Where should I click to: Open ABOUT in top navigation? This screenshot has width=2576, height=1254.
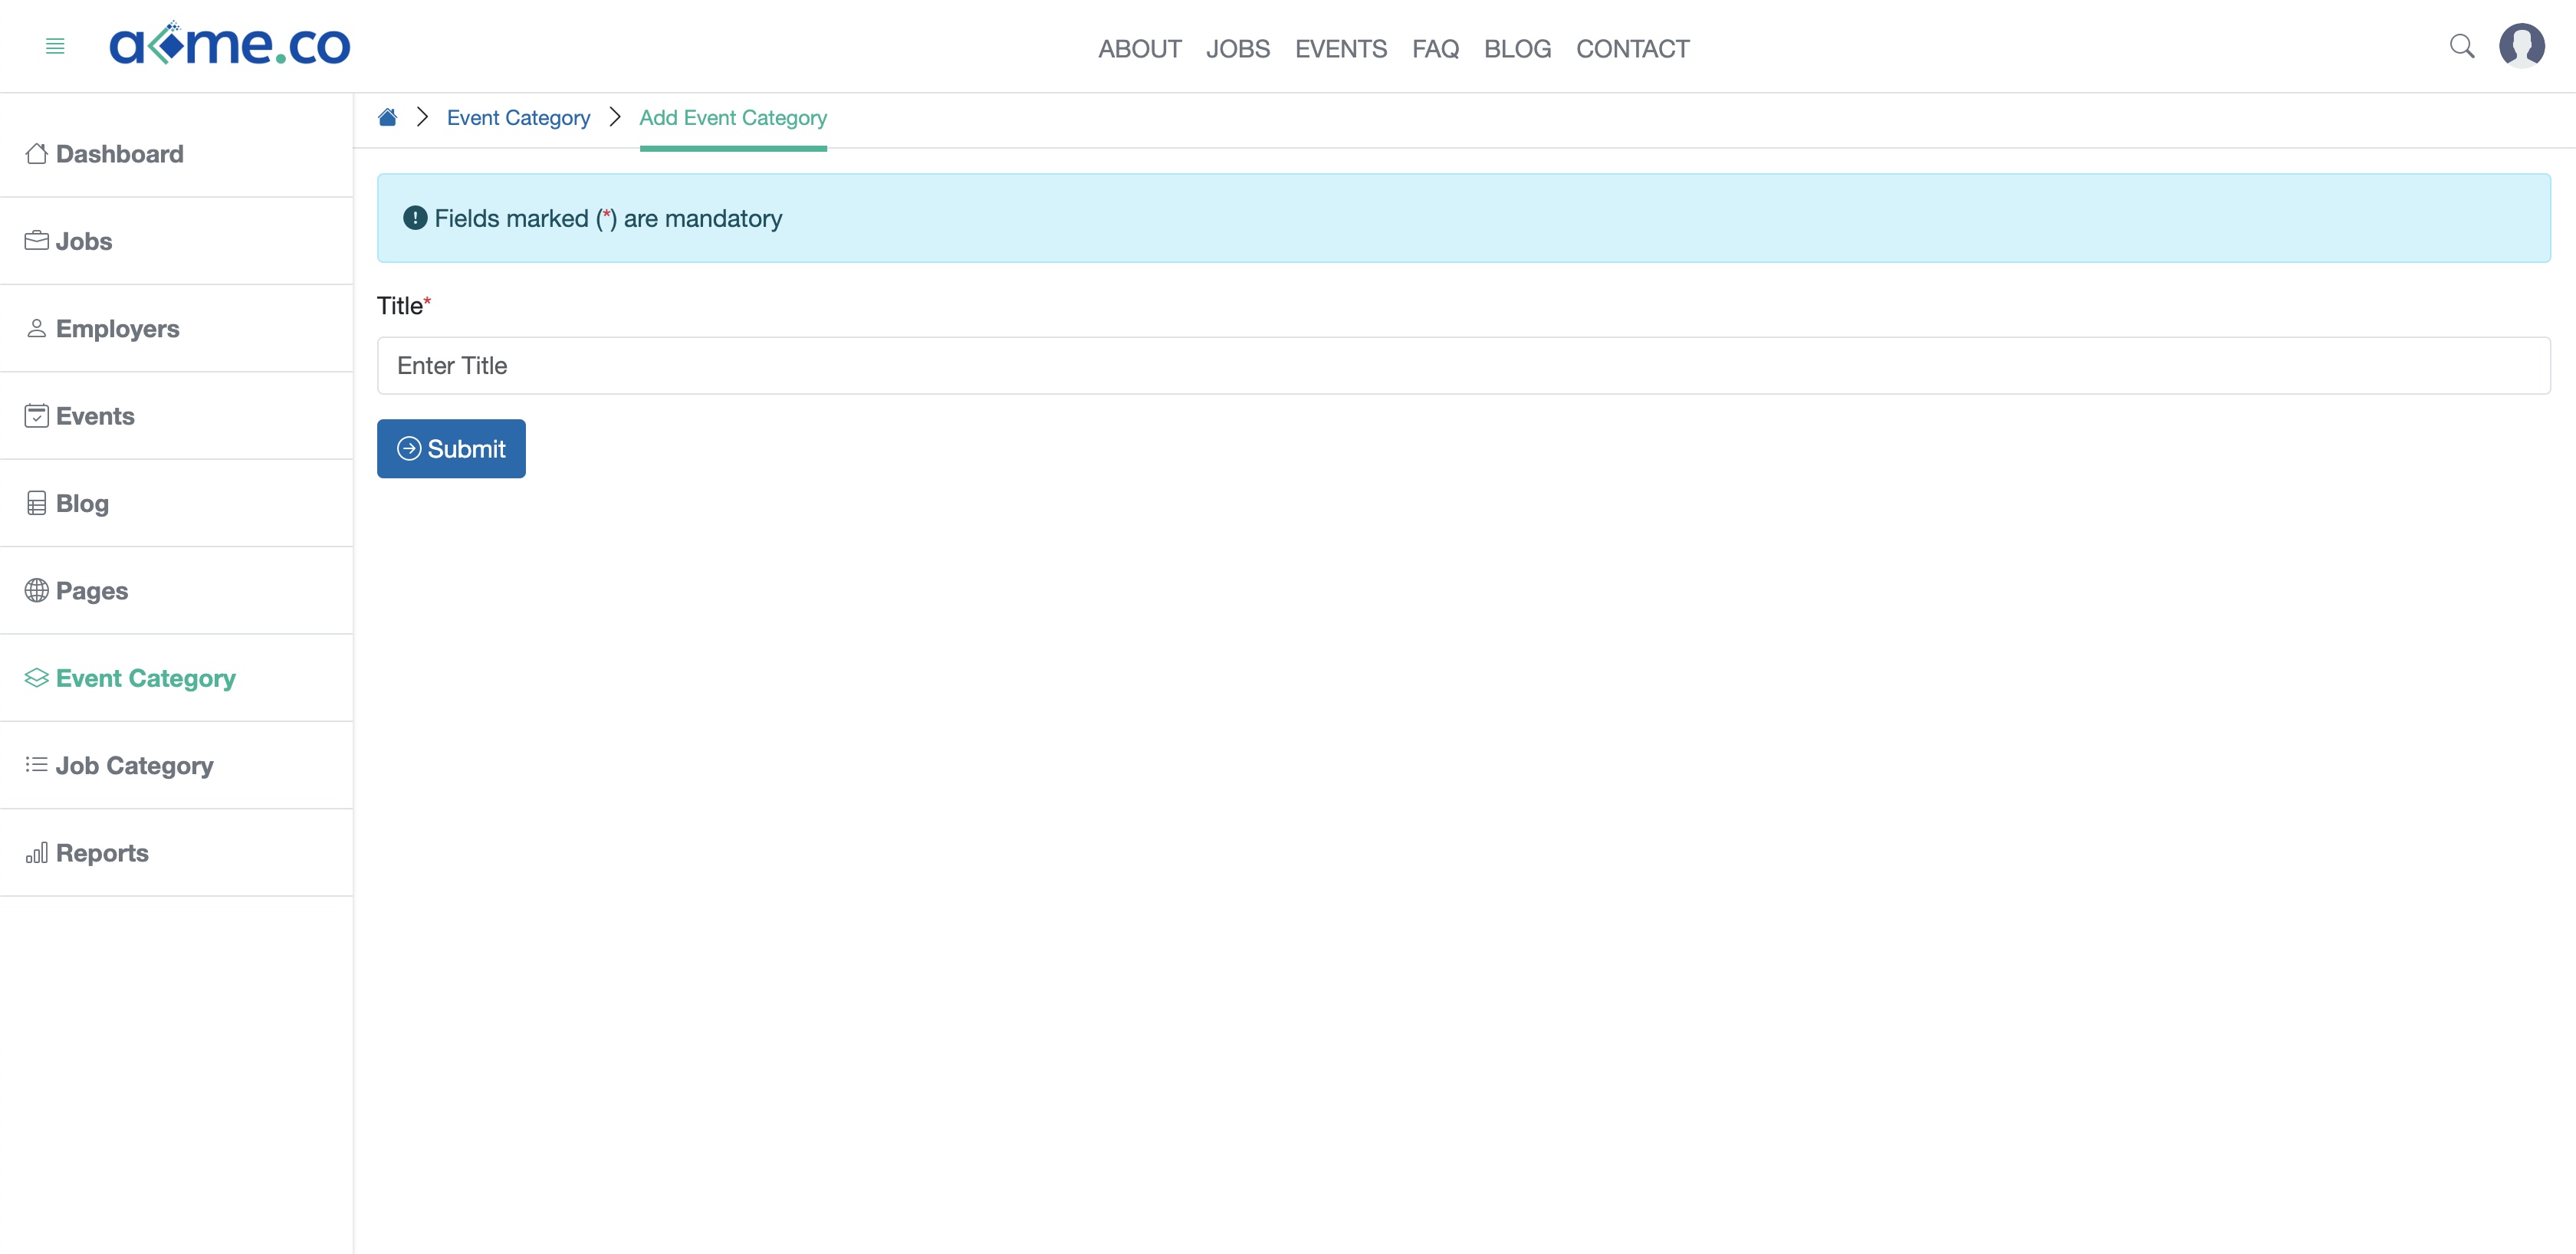(1140, 49)
